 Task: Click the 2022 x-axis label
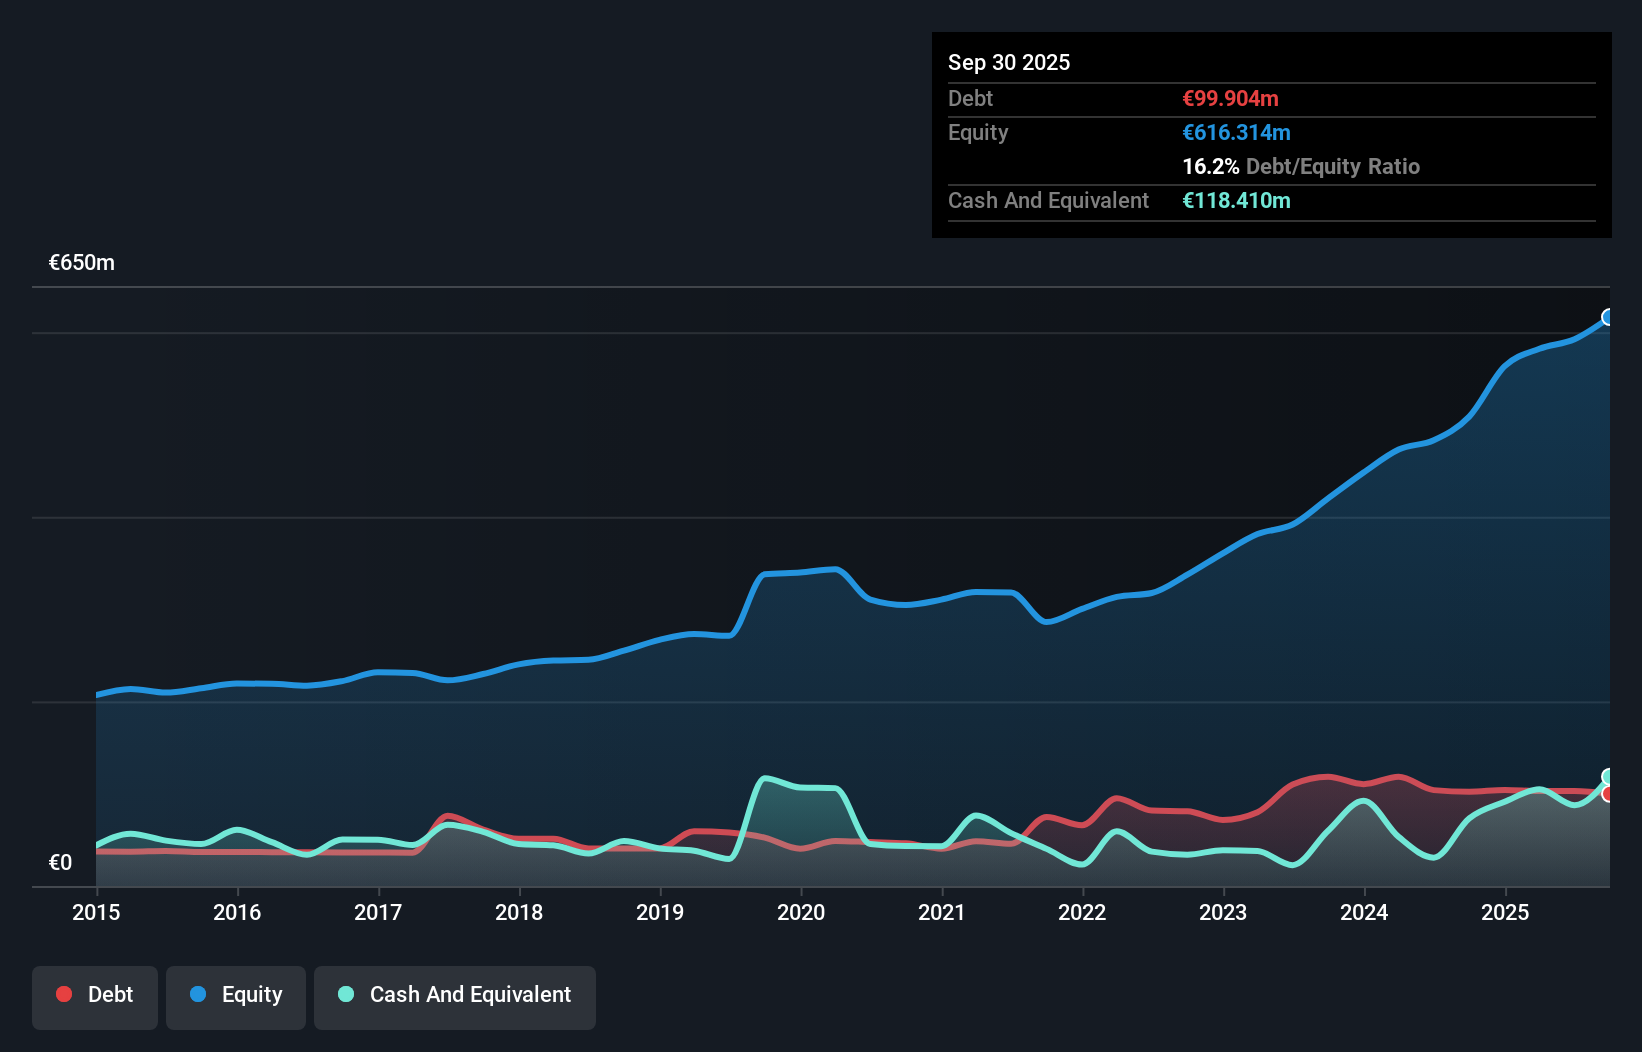(x=1082, y=912)
